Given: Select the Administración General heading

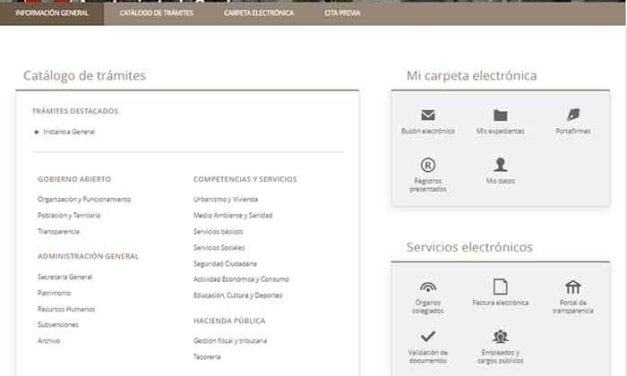Looking at the screenshot, I should [88, 256].
